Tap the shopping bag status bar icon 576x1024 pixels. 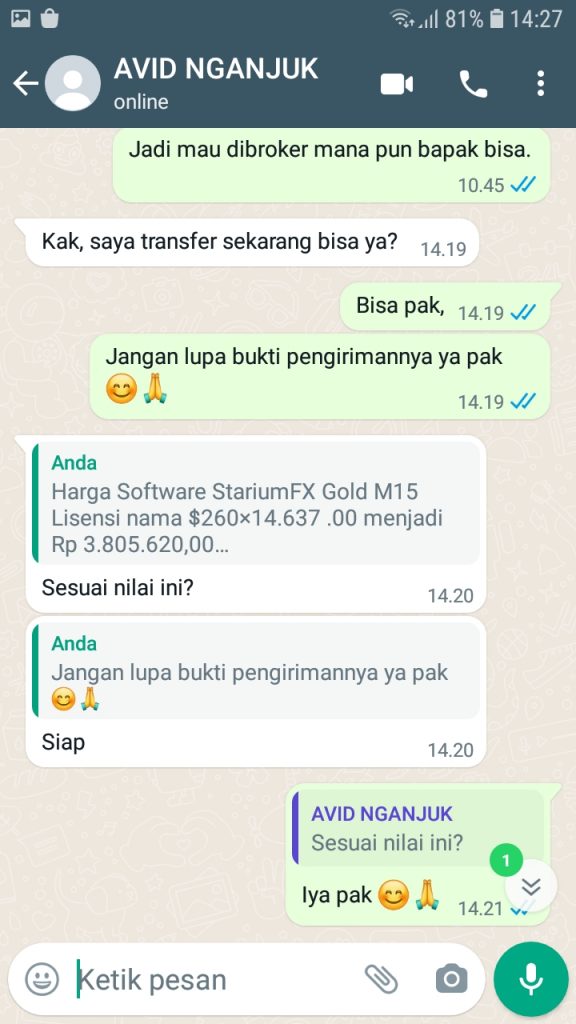[50, 19]
